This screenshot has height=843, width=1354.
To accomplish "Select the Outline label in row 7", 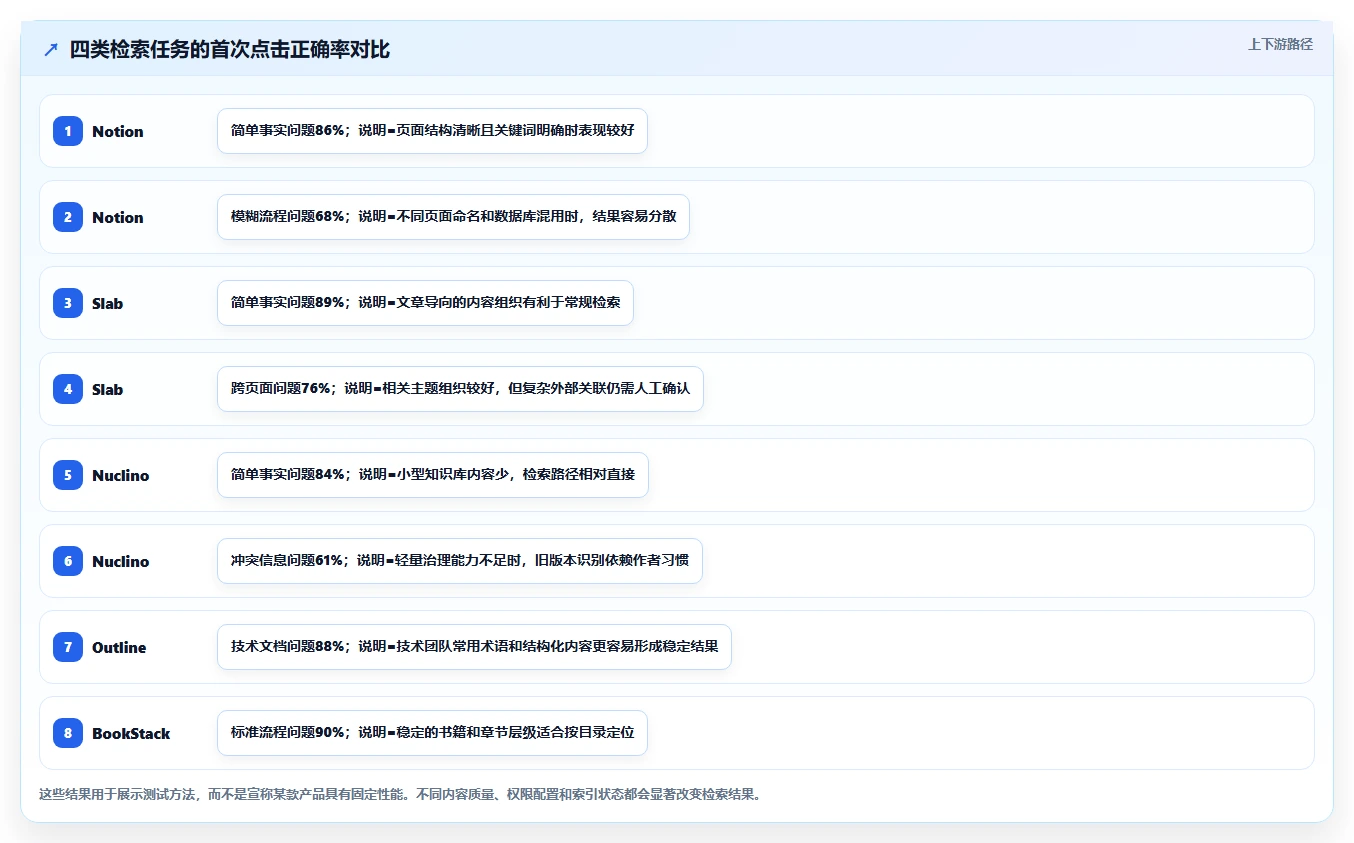I will (x=119, y=647).
